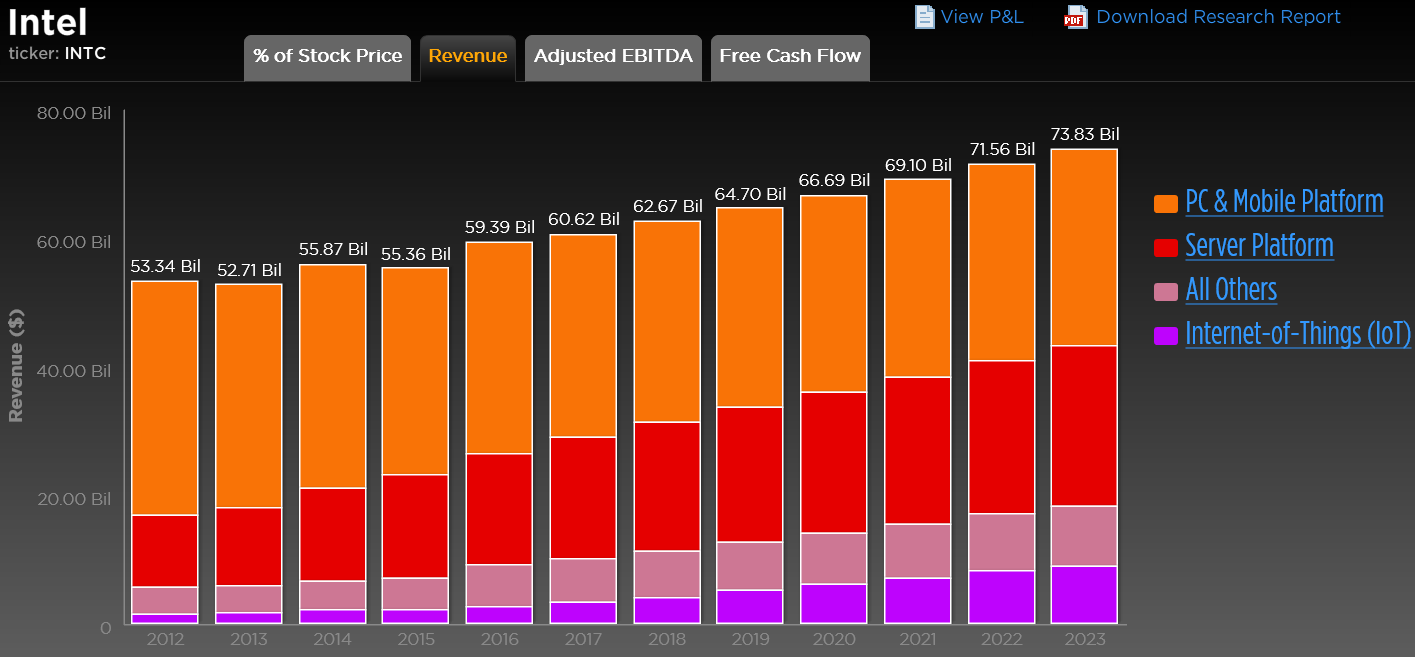Click the View P&L document icon
Image resolution: width=1415 pixels, height=657 pixels.
pyautogui.click(x=924, y=17)
